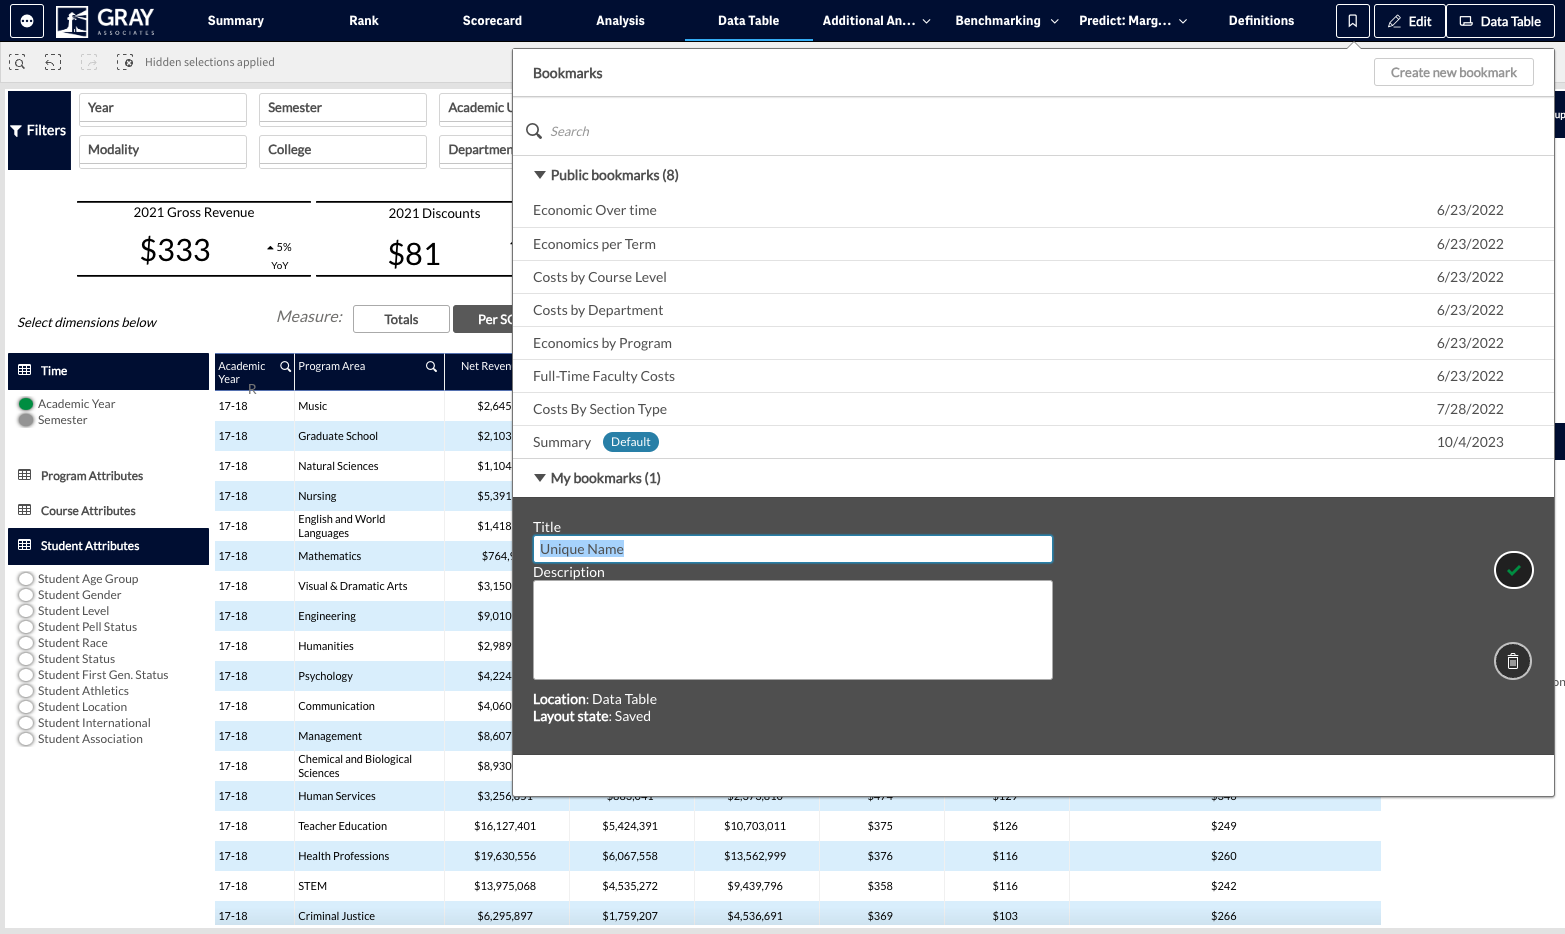This screenshot has height=934, width=1565.
Task: Click the bookmark Title input field
Action: pos(793,549)
